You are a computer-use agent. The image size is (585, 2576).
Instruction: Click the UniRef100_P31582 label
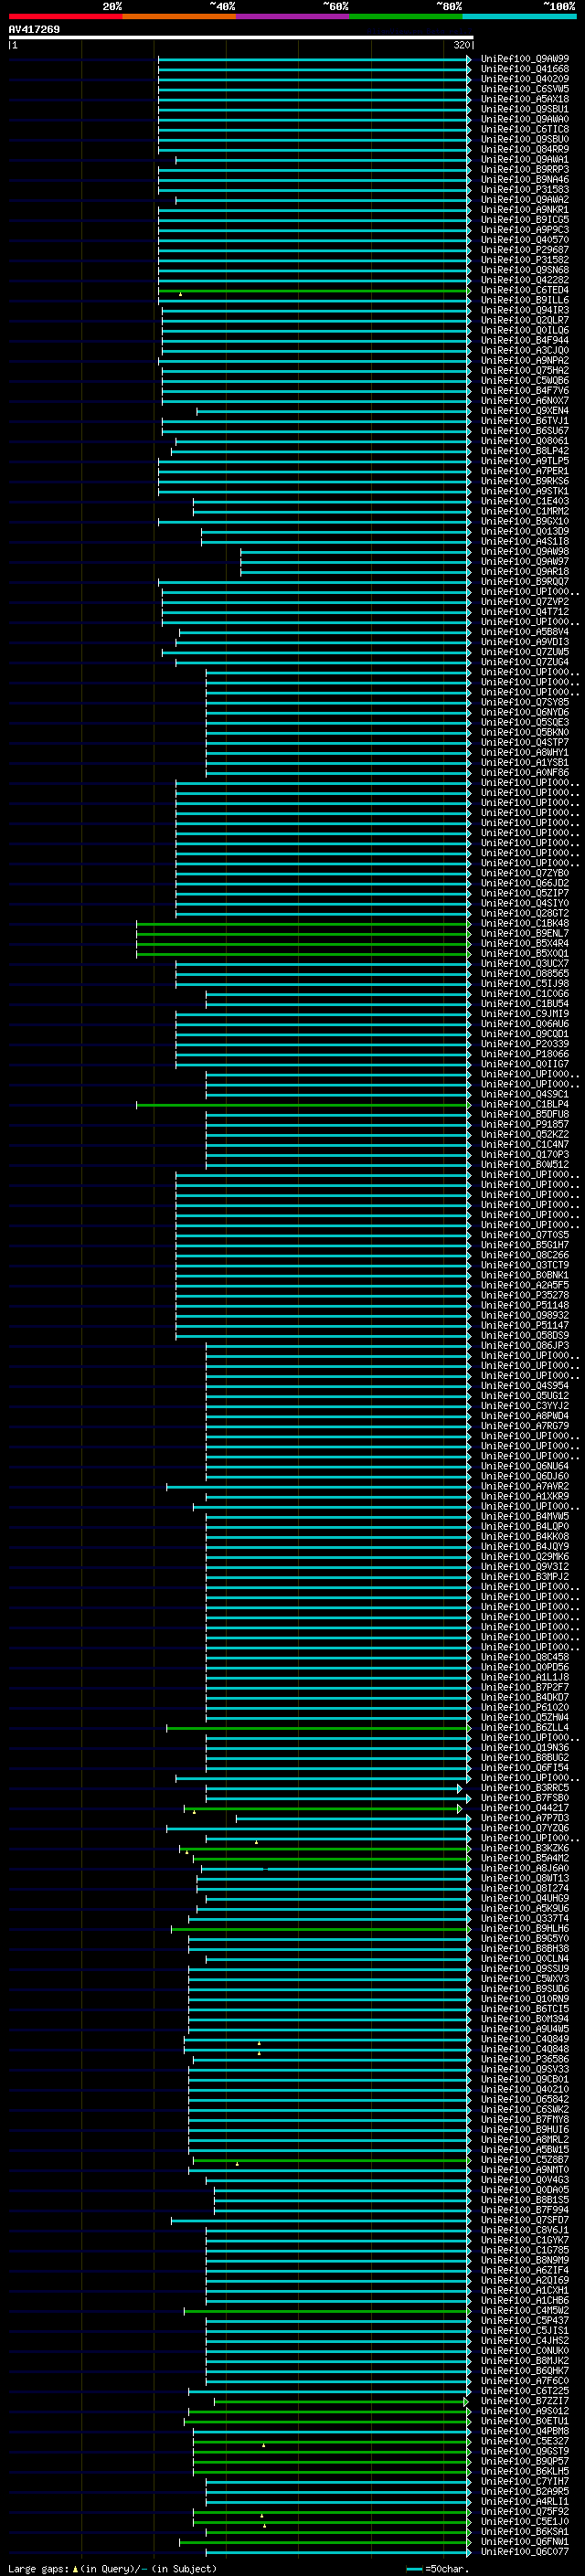click(x=525, y=260)
